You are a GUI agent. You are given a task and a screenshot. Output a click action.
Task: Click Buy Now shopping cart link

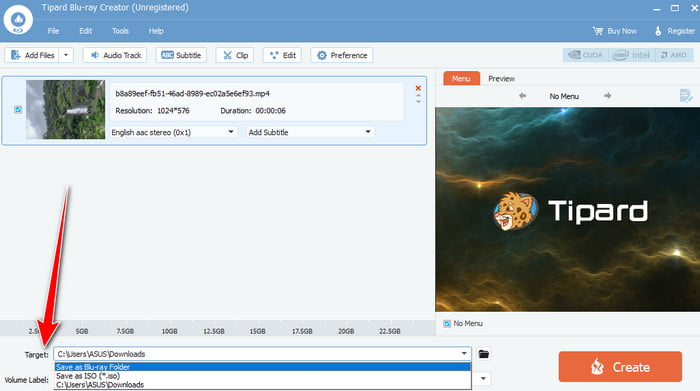[x=615, y=31]
